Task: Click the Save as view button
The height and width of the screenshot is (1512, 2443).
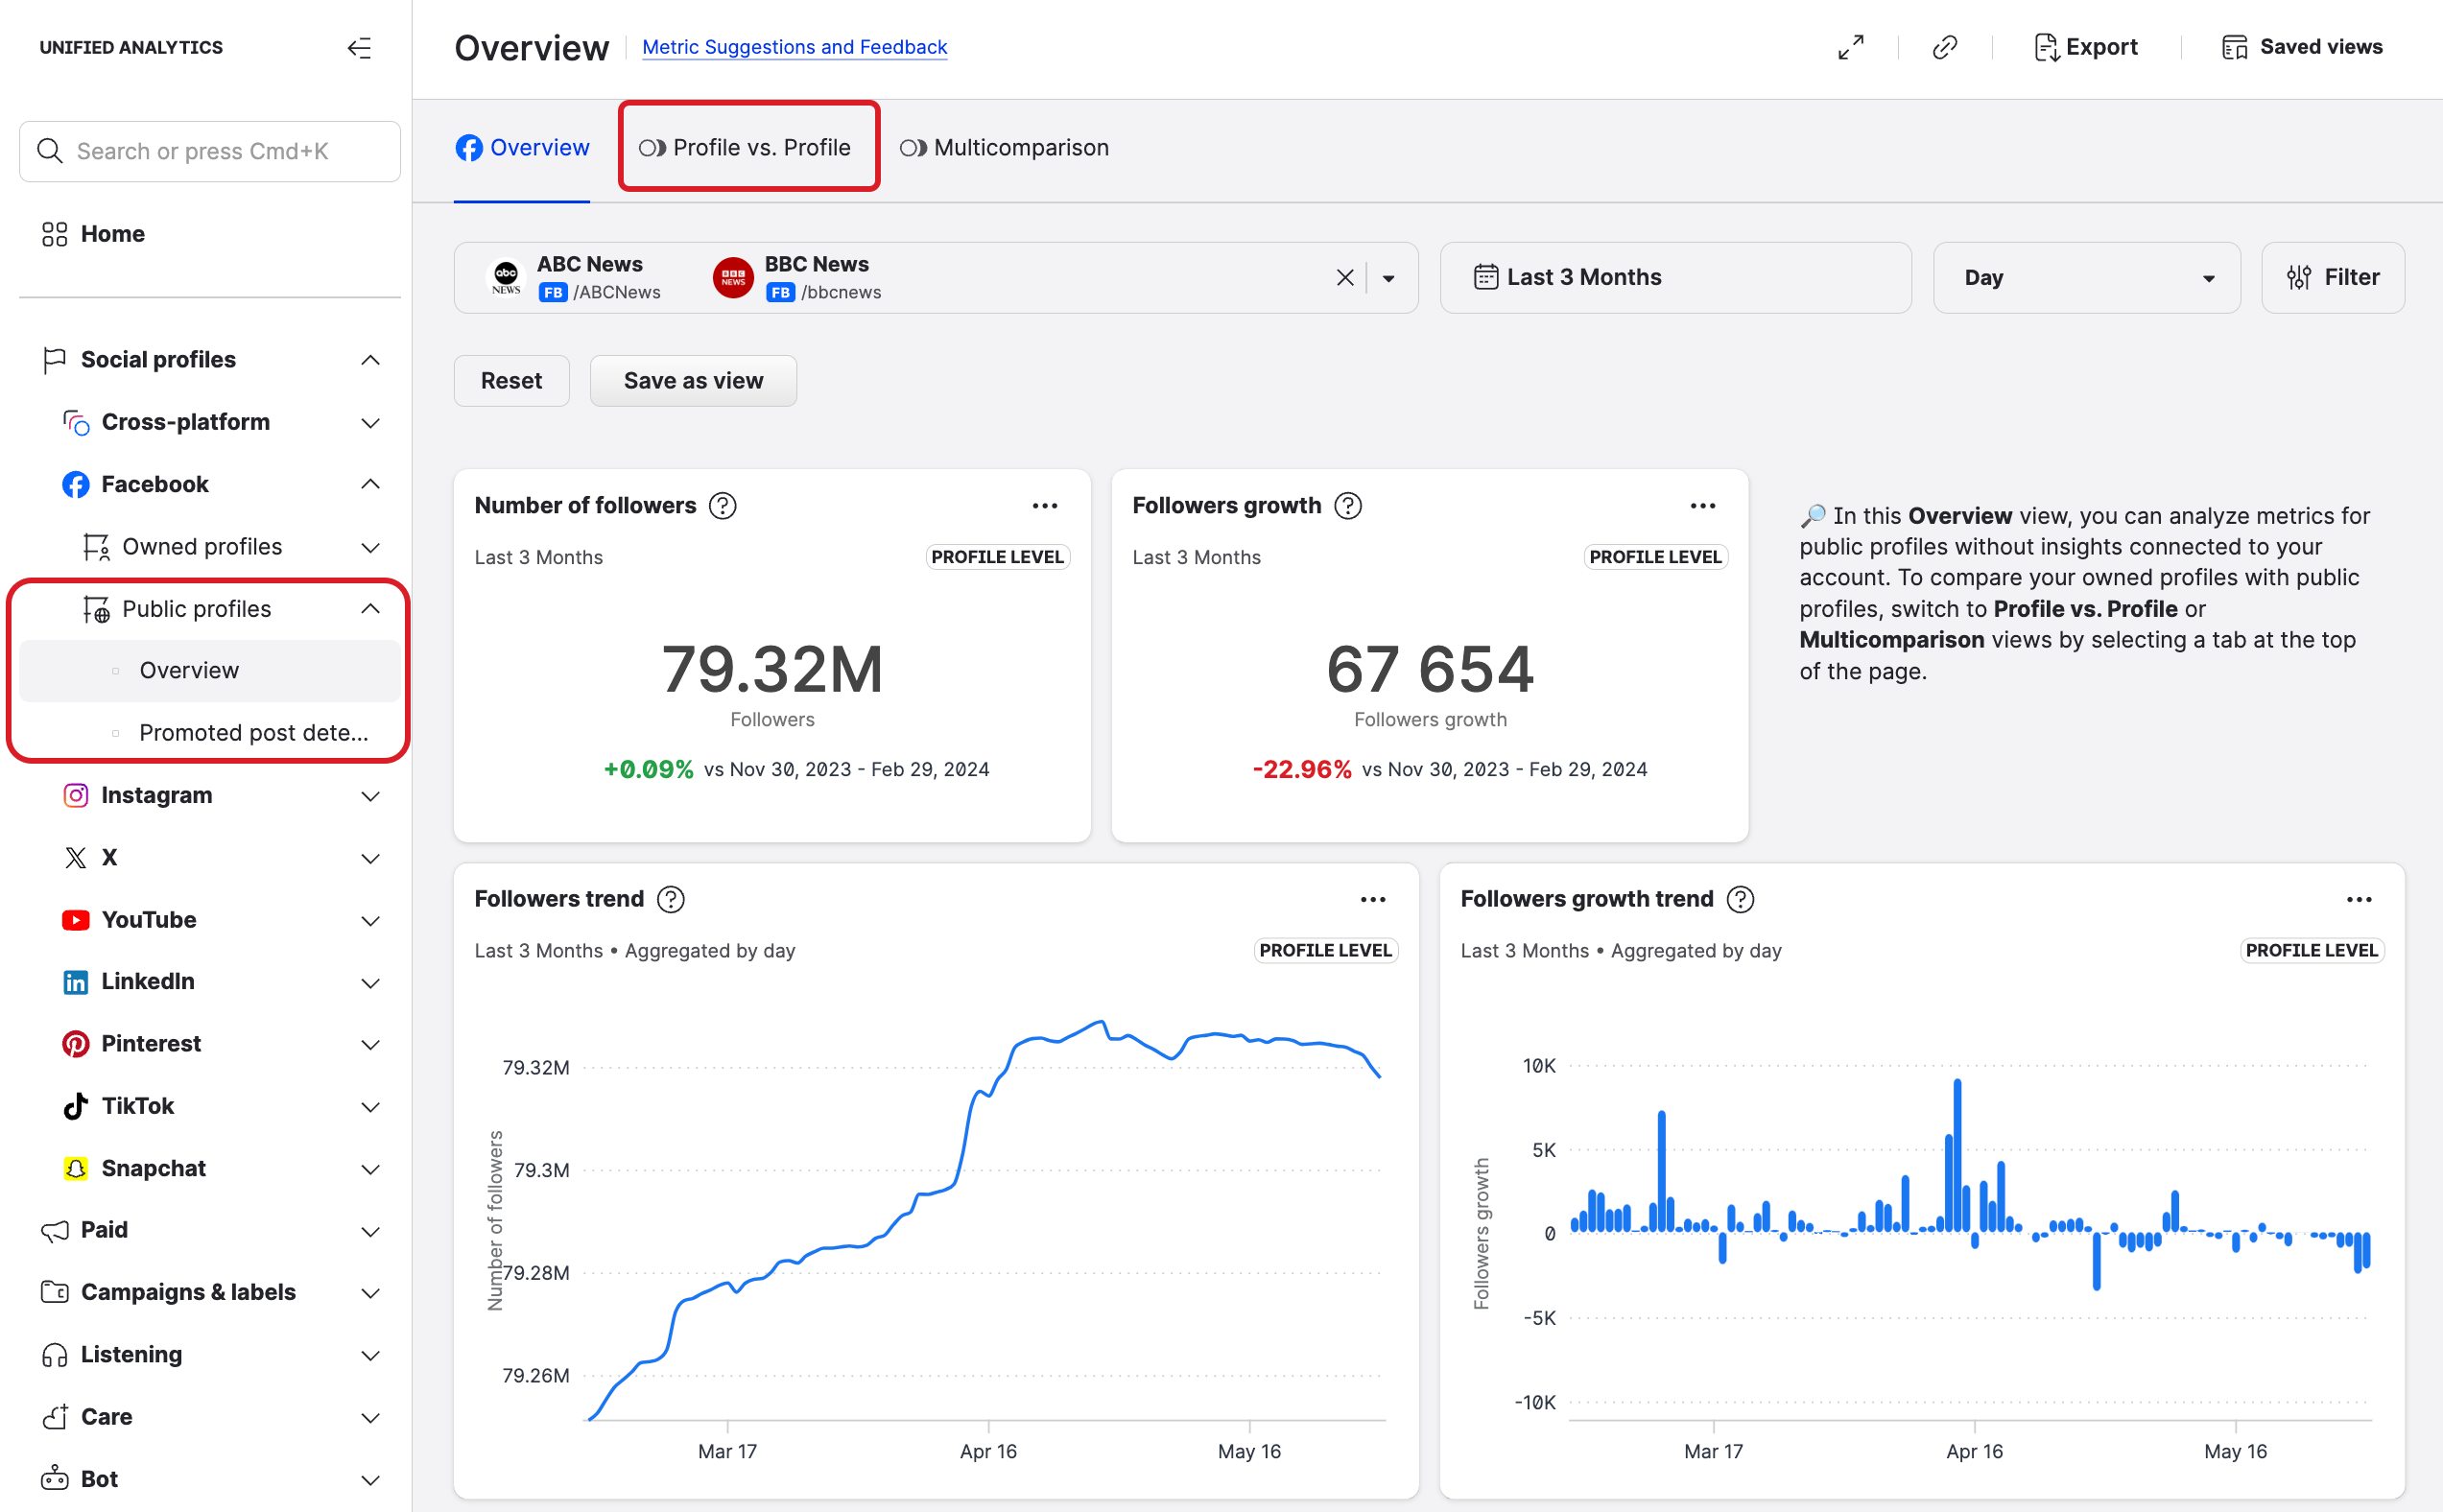Action: [692, 381]
